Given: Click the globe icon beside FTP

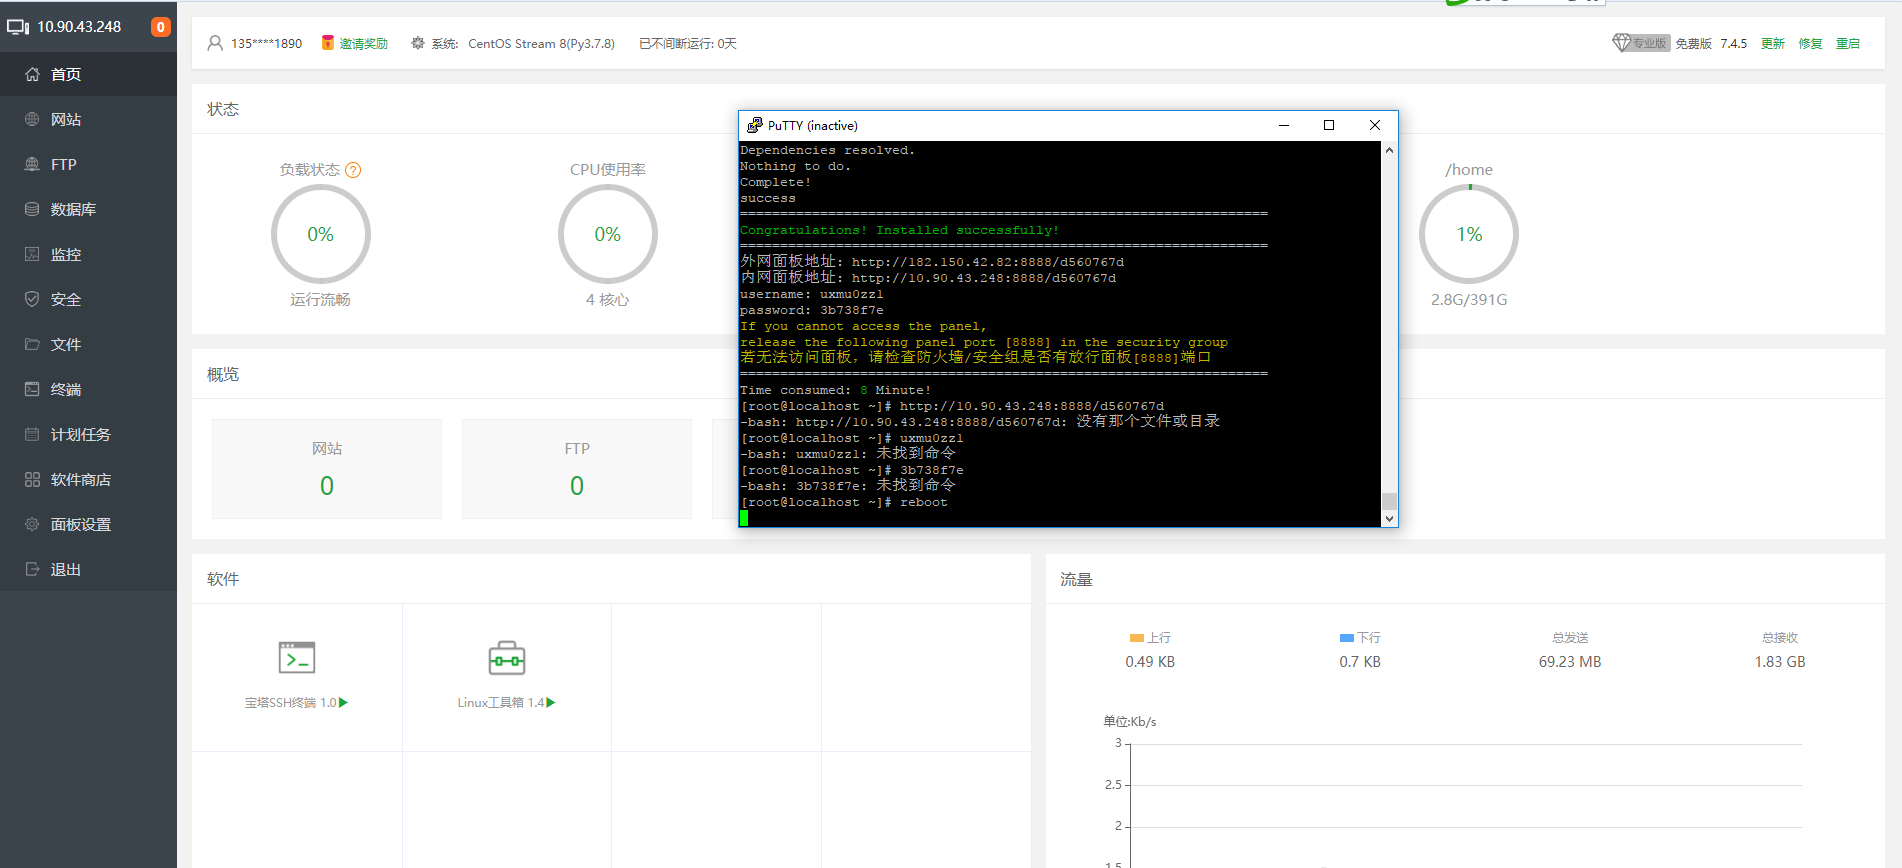Looking at the screenshot, I should [x=32, y=164].
